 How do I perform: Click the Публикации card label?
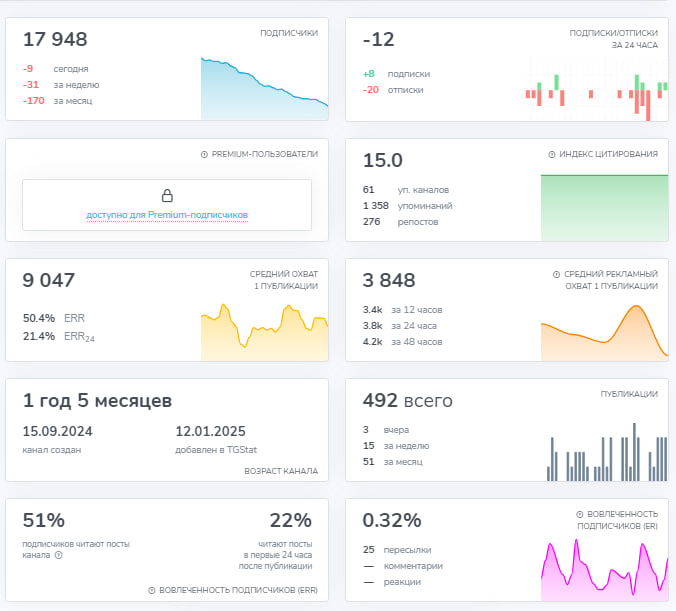tap(629, 394)
